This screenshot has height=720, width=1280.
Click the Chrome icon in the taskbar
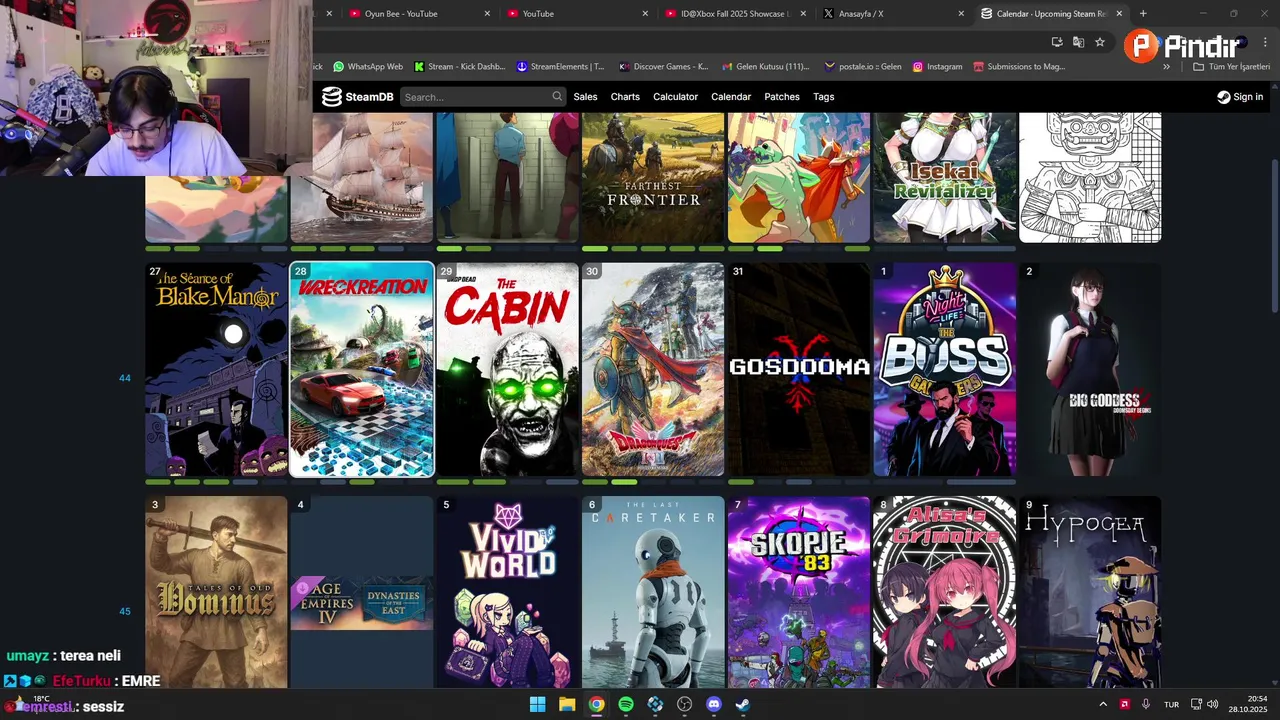596,704
